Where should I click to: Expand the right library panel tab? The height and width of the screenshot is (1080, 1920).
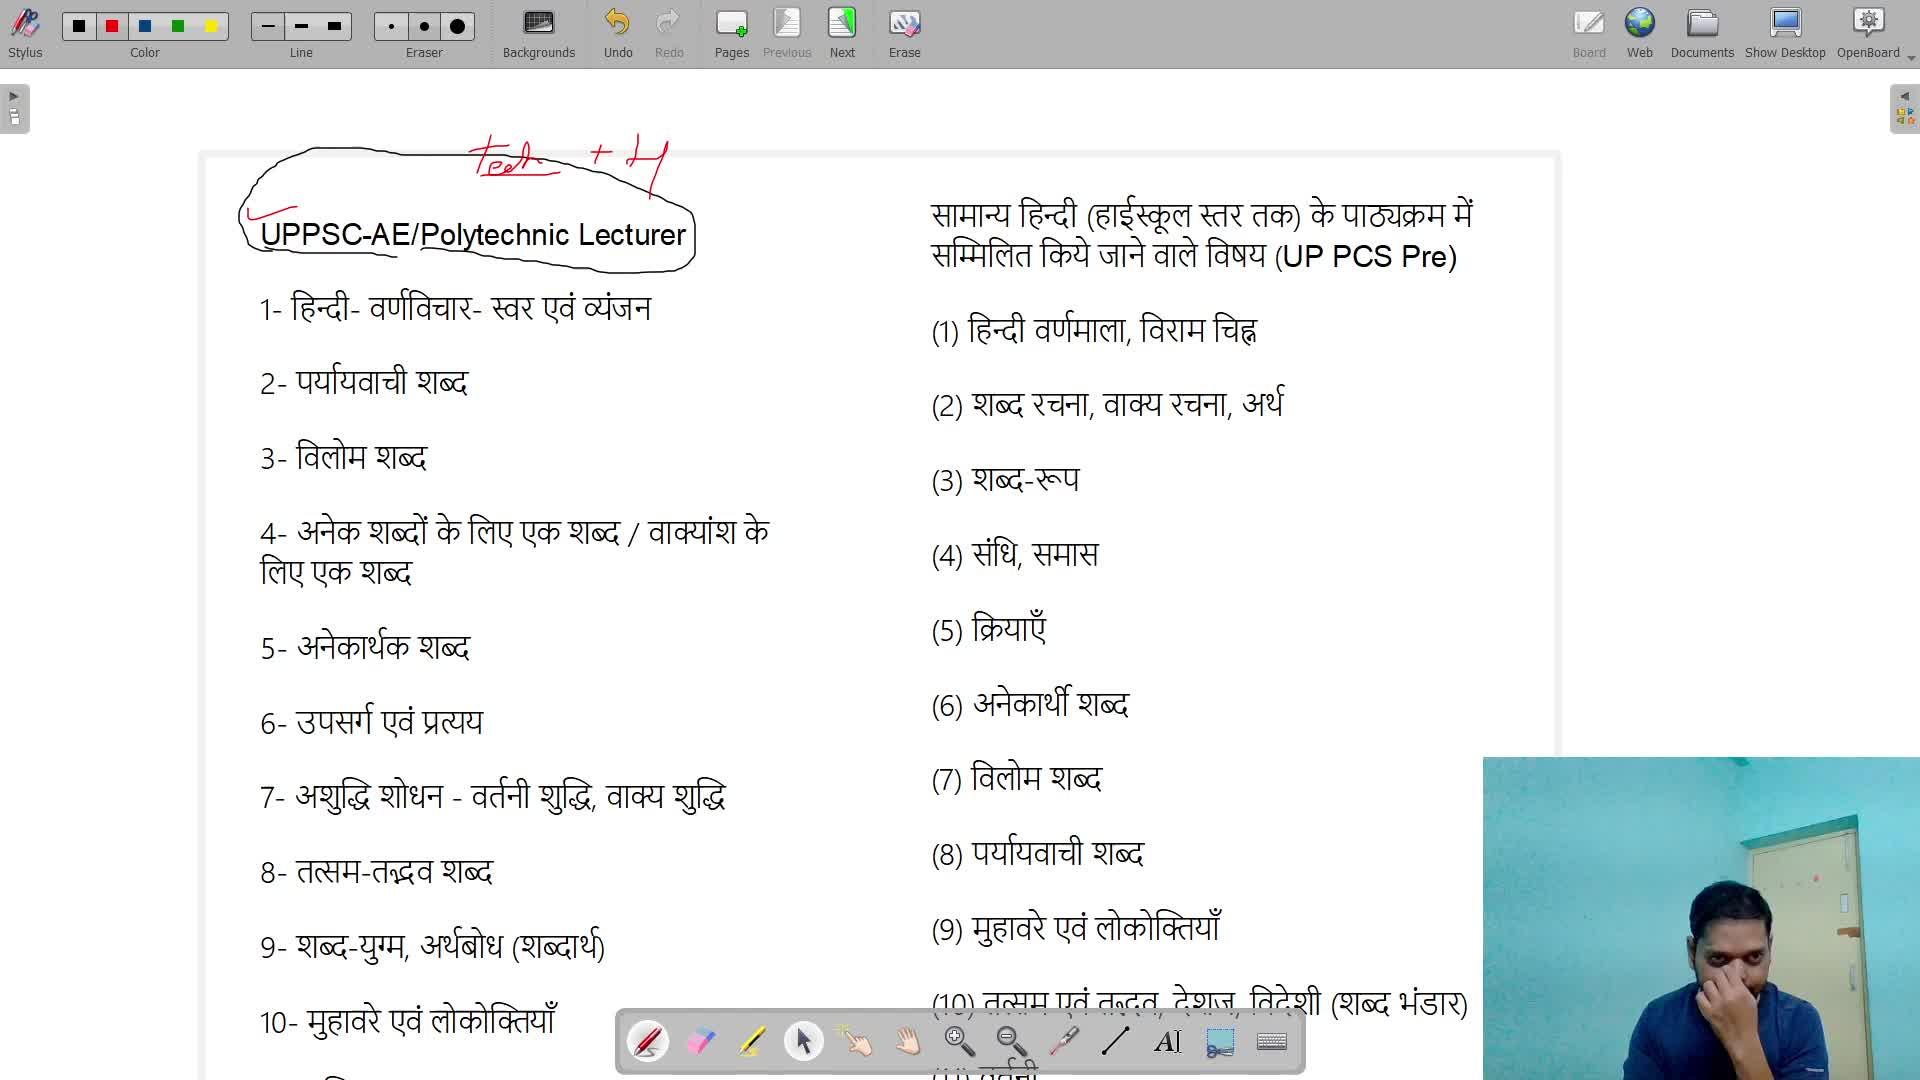coord(1904,108)
